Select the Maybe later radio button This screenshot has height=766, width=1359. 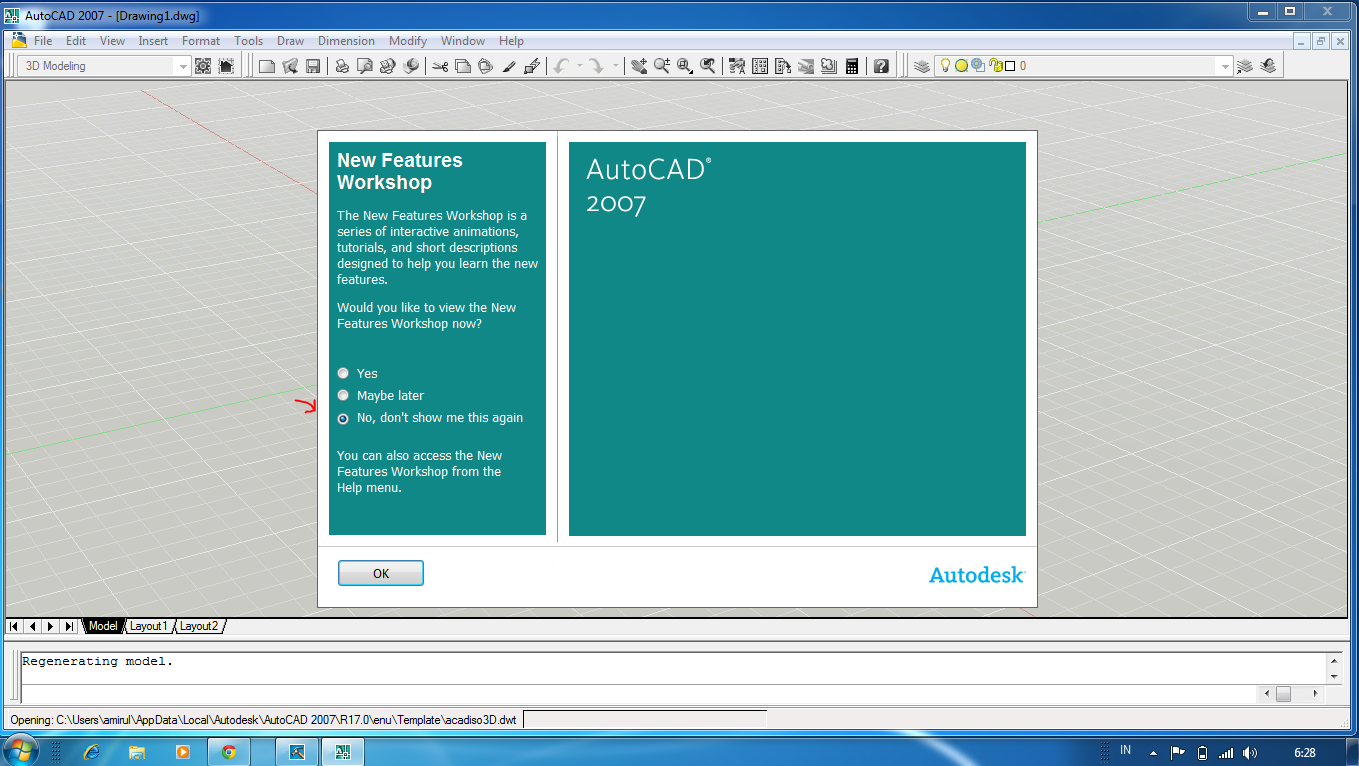click(343, 395)
